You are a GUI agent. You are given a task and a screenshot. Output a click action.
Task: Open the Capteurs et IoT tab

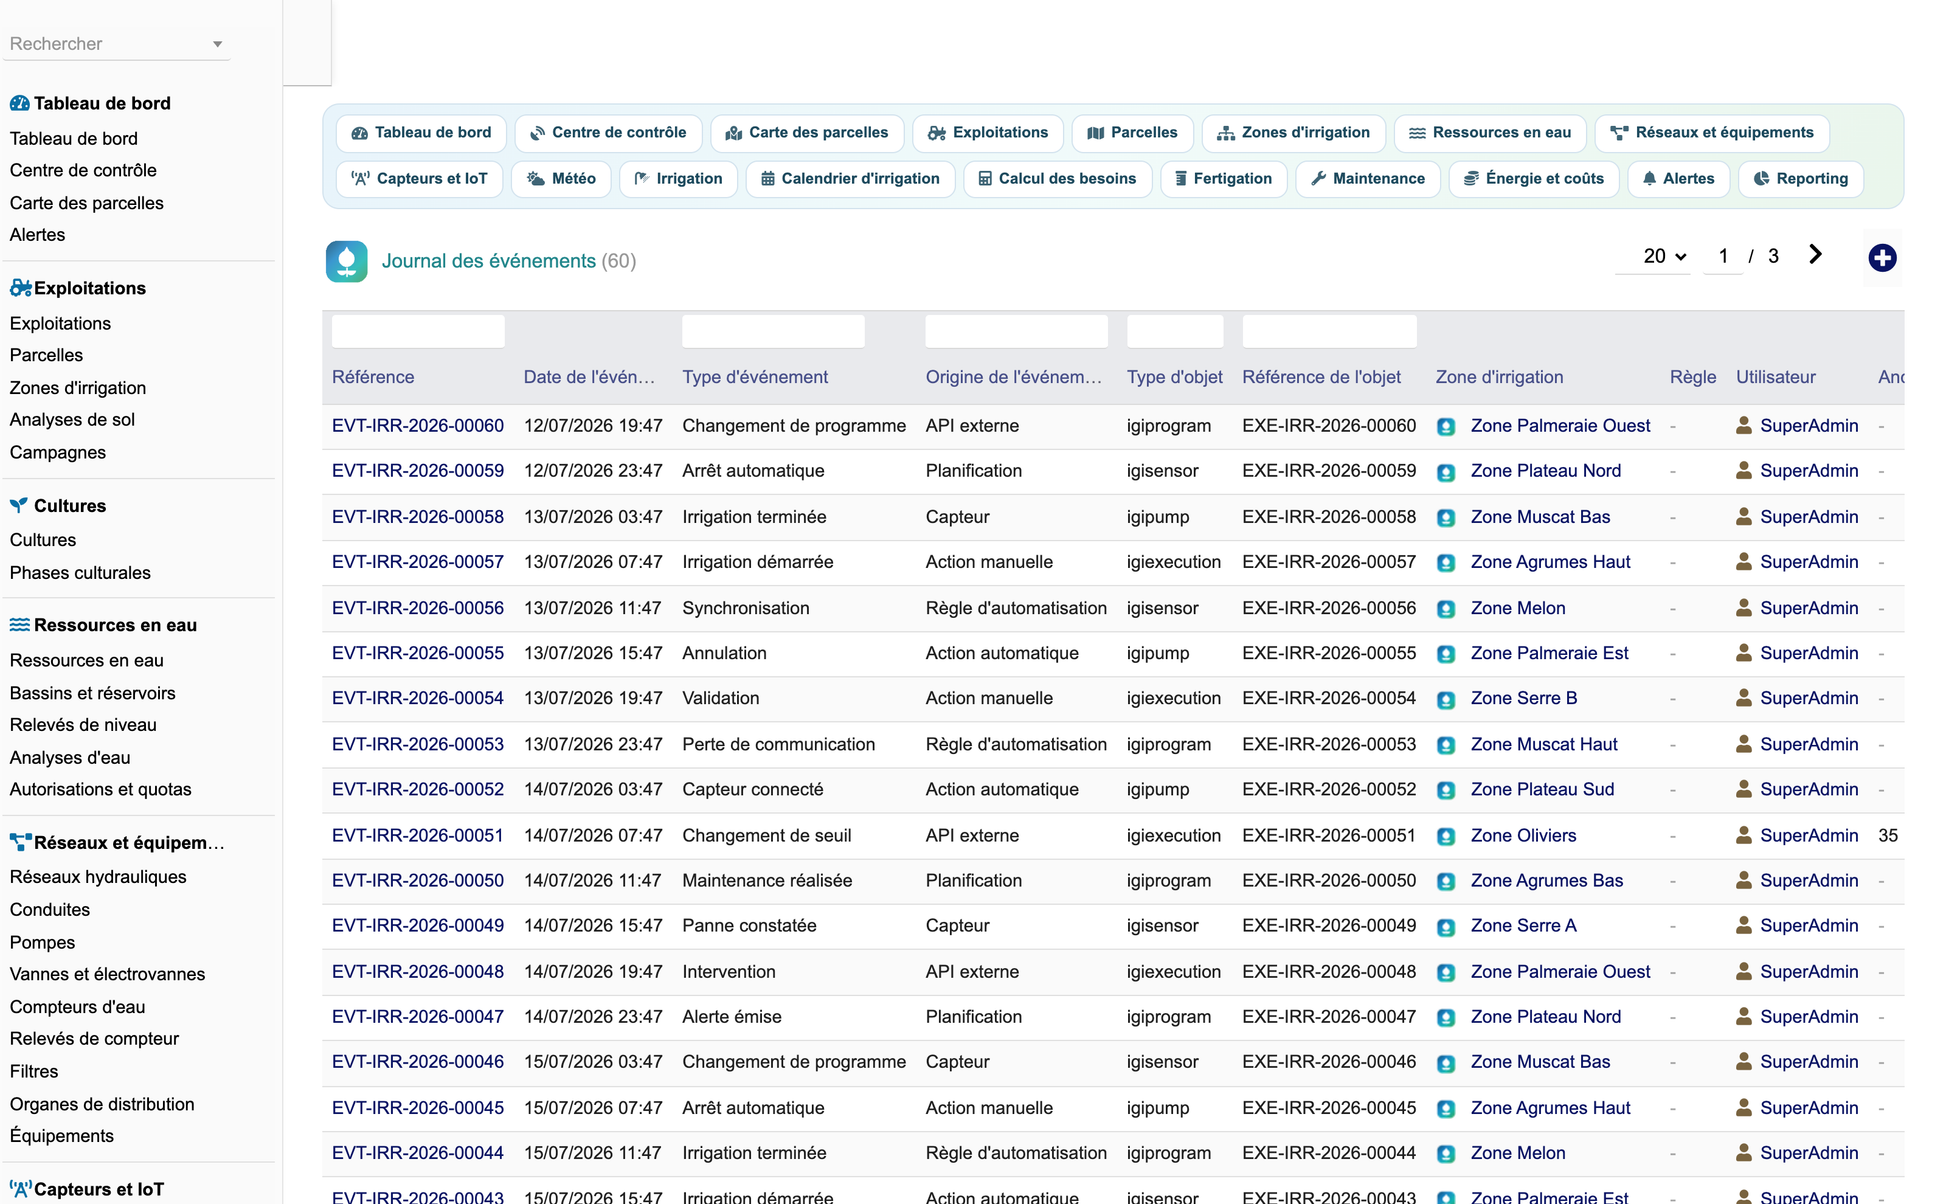point(420,179)
